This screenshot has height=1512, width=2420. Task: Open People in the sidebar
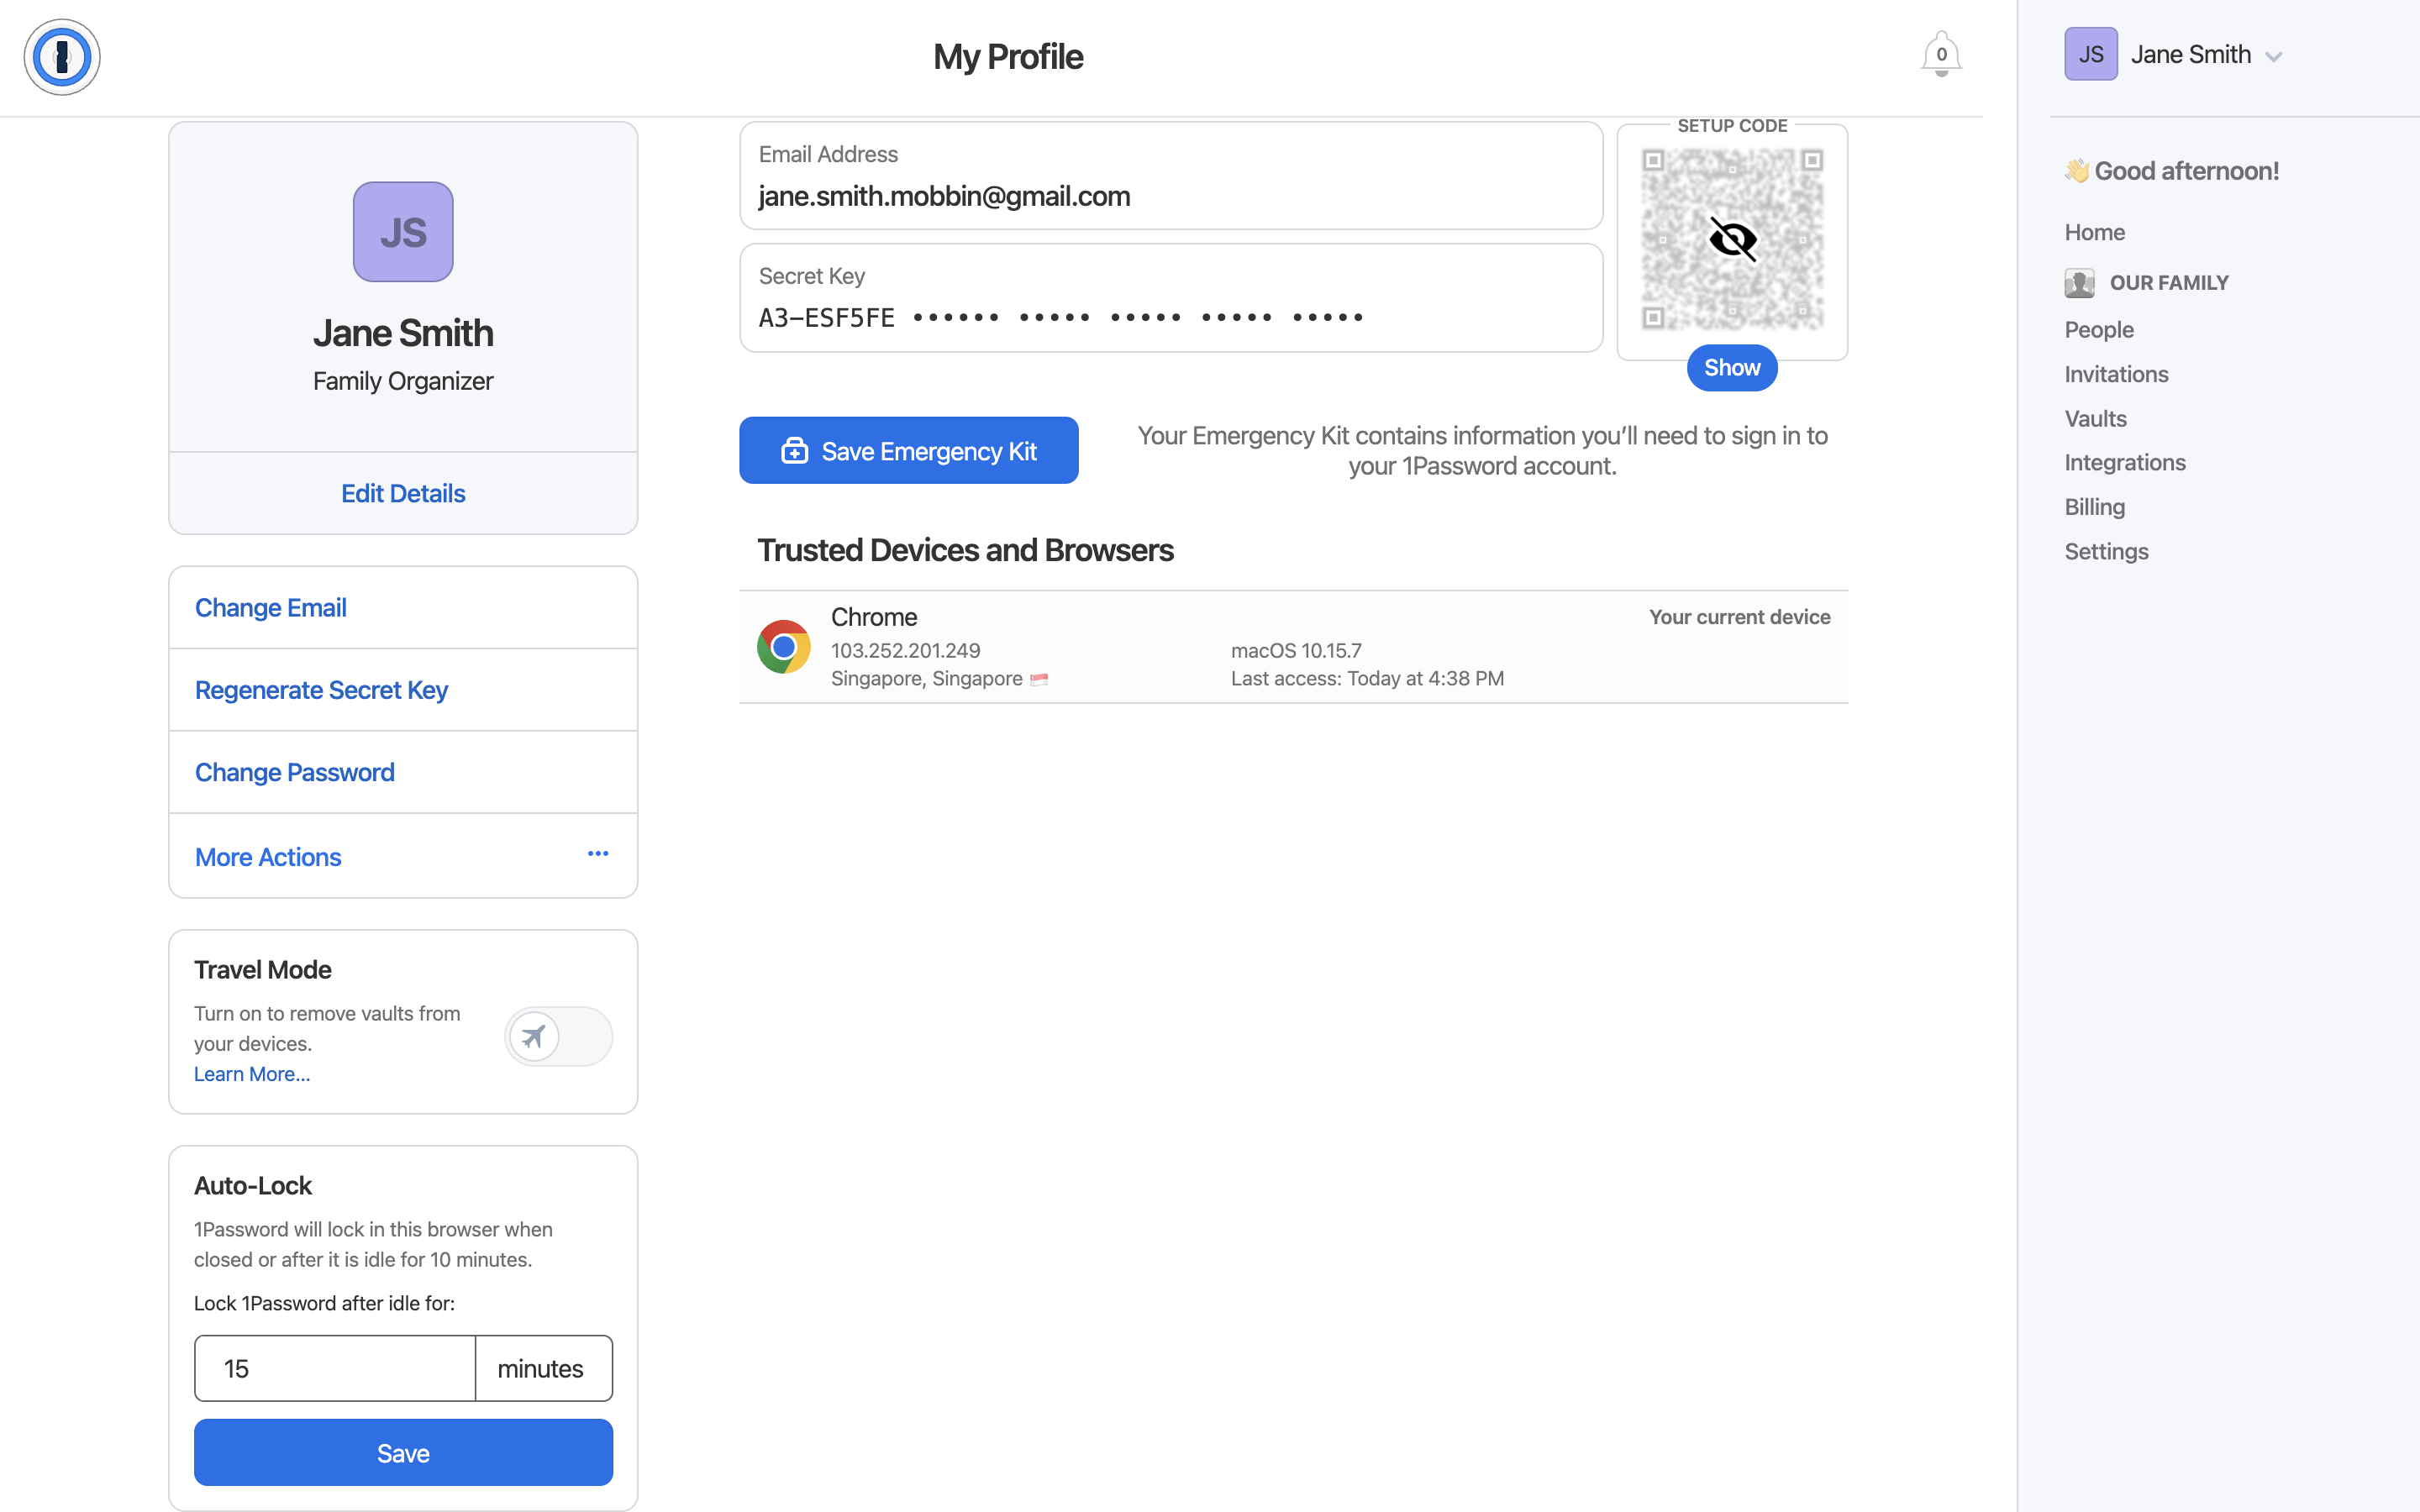tap(2099, 329)
